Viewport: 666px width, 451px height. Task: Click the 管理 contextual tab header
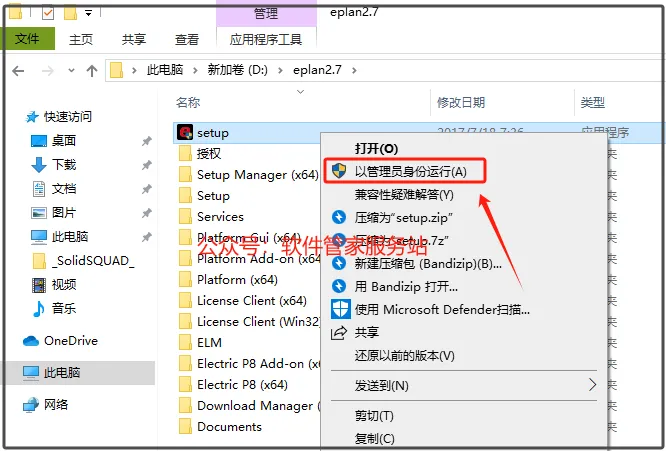[266, 13]
